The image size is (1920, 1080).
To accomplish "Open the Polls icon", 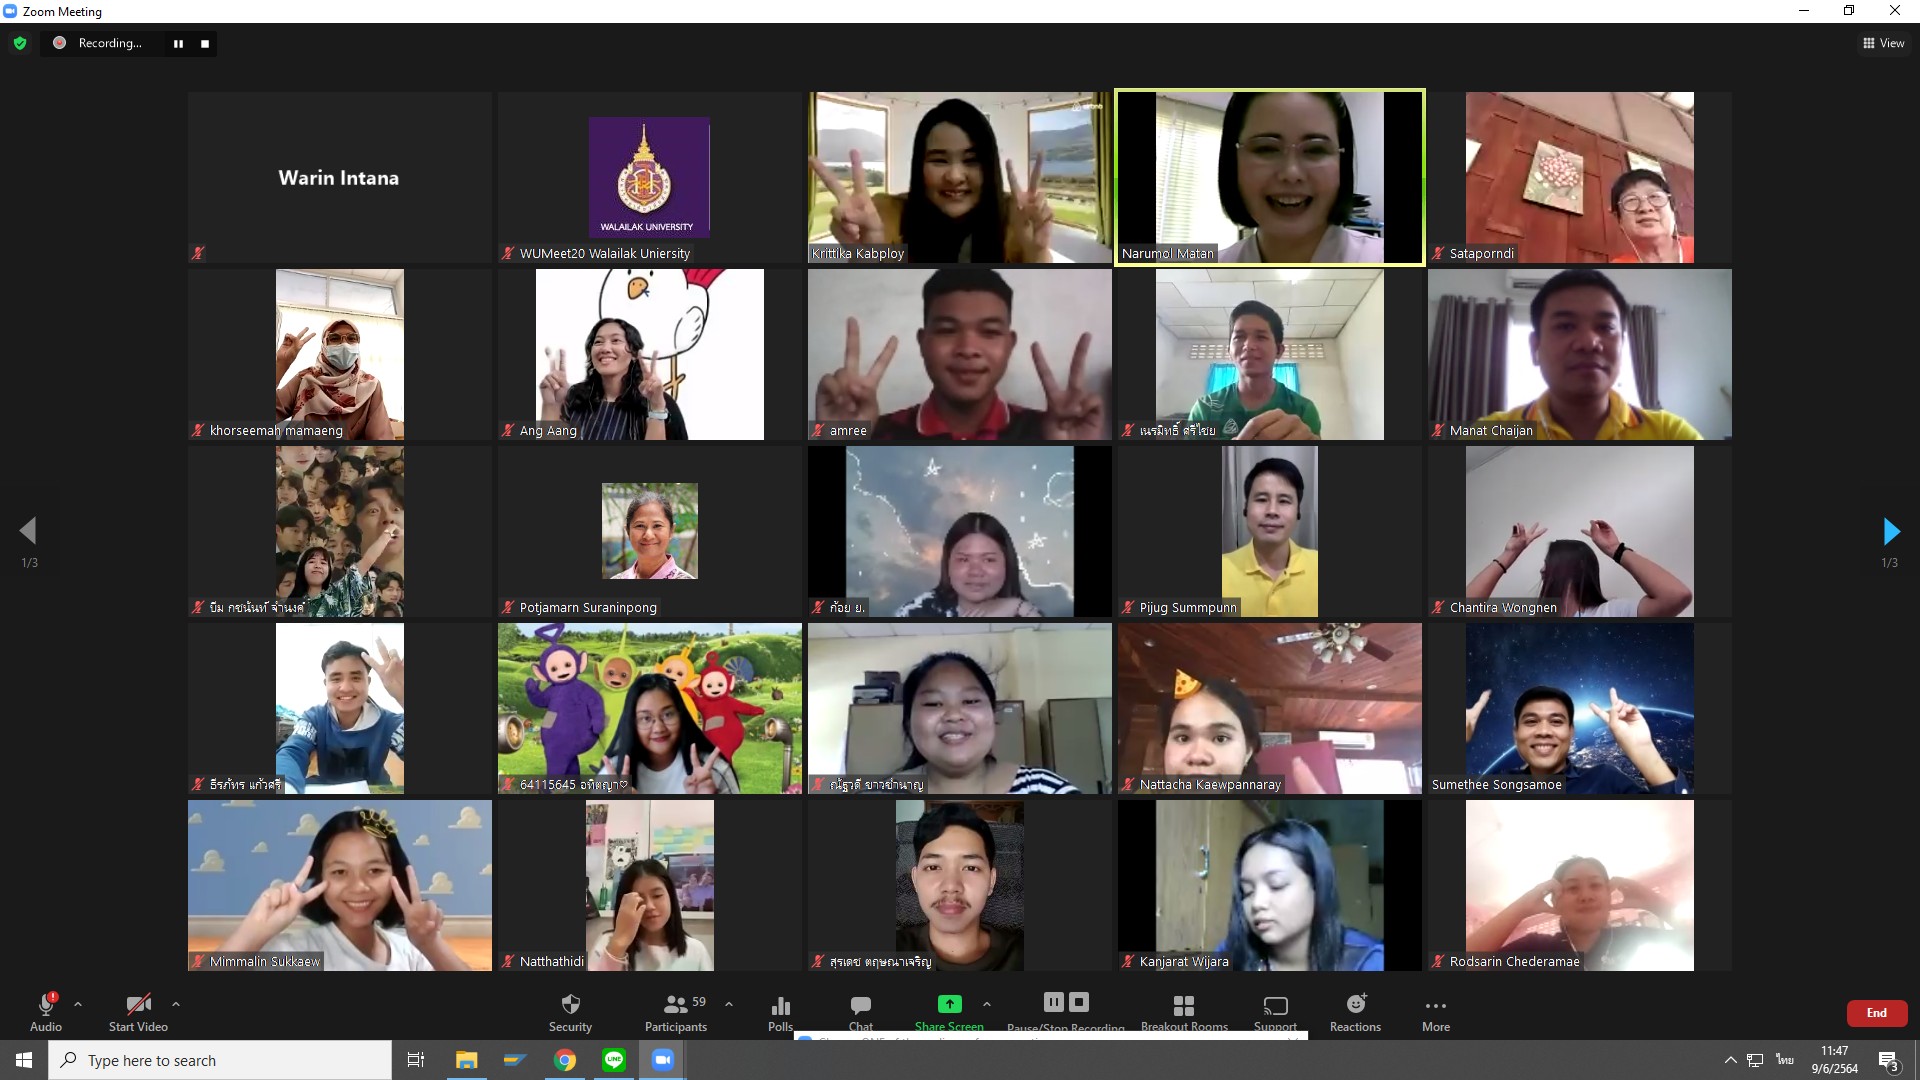I will [780, 1006].
